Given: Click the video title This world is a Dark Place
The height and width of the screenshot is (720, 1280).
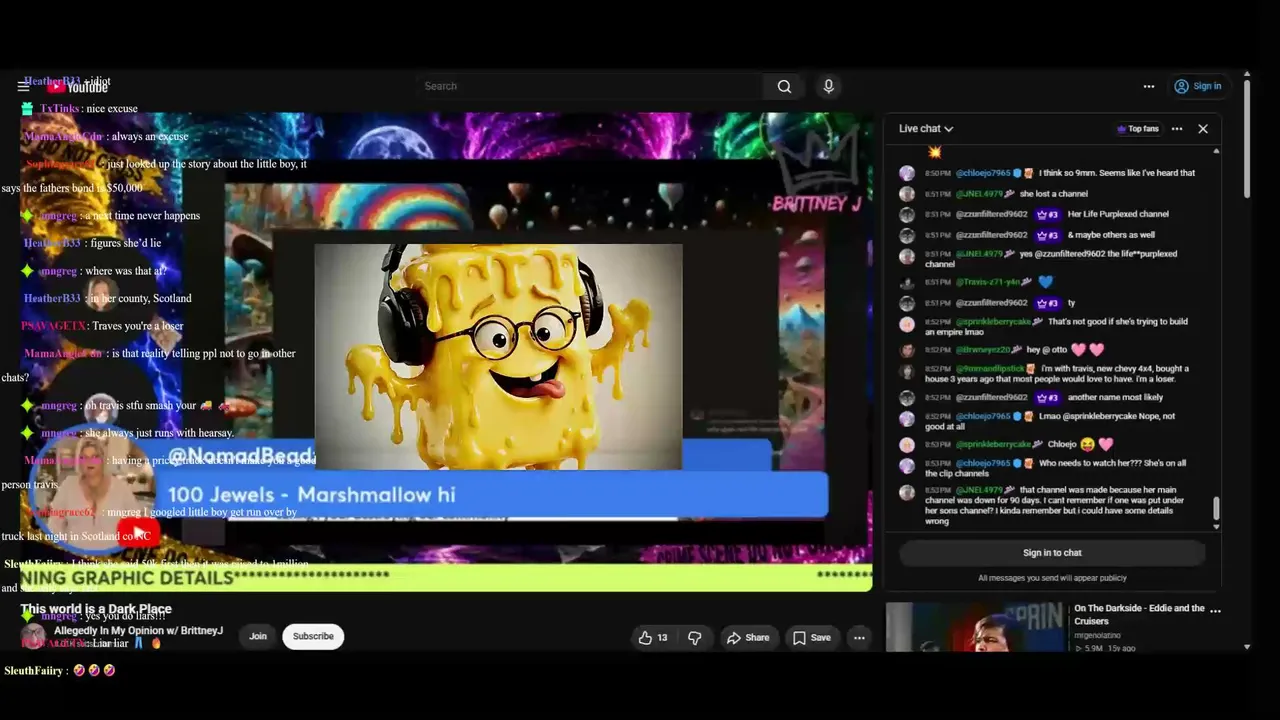Looking at the screenshot, I should tap(96, 609).
